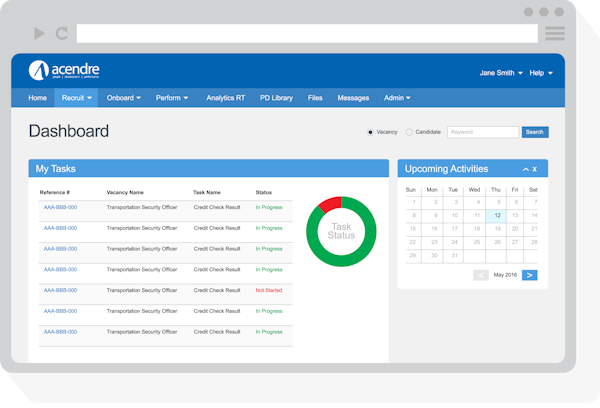600x408 pixels.
Task: Click the Vacancy Name column header
Action: point(125,192)
